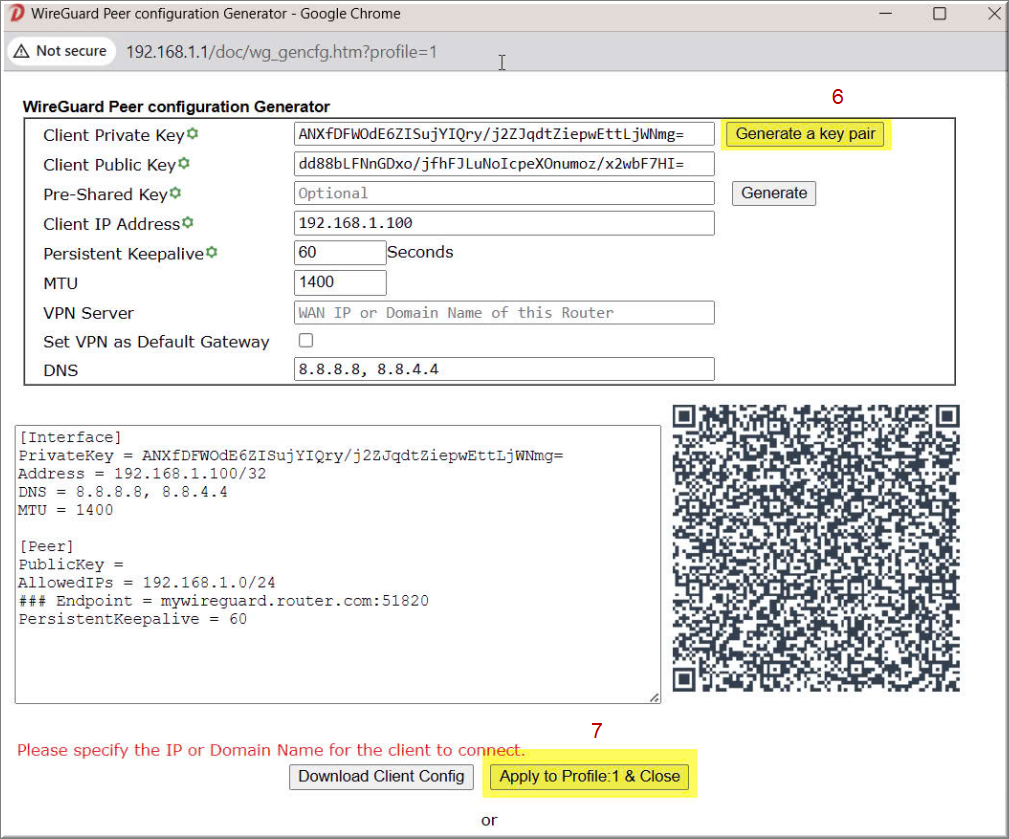Screen dimensions: 1009x839
Task: Click the Draytek favicon in title bar
Action: [x=15, y=13]
